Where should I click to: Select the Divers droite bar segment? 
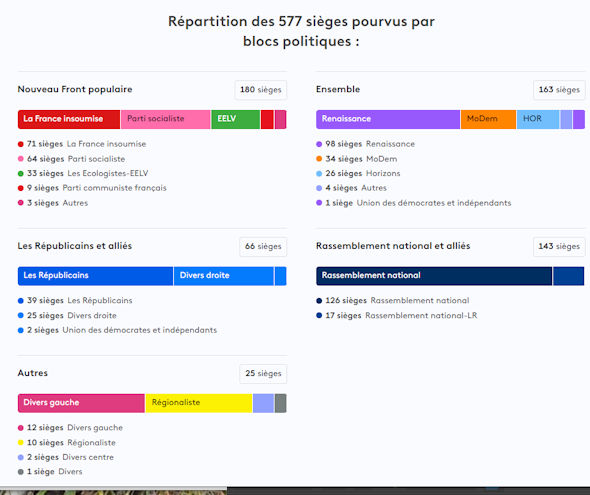tap(224, 276)
